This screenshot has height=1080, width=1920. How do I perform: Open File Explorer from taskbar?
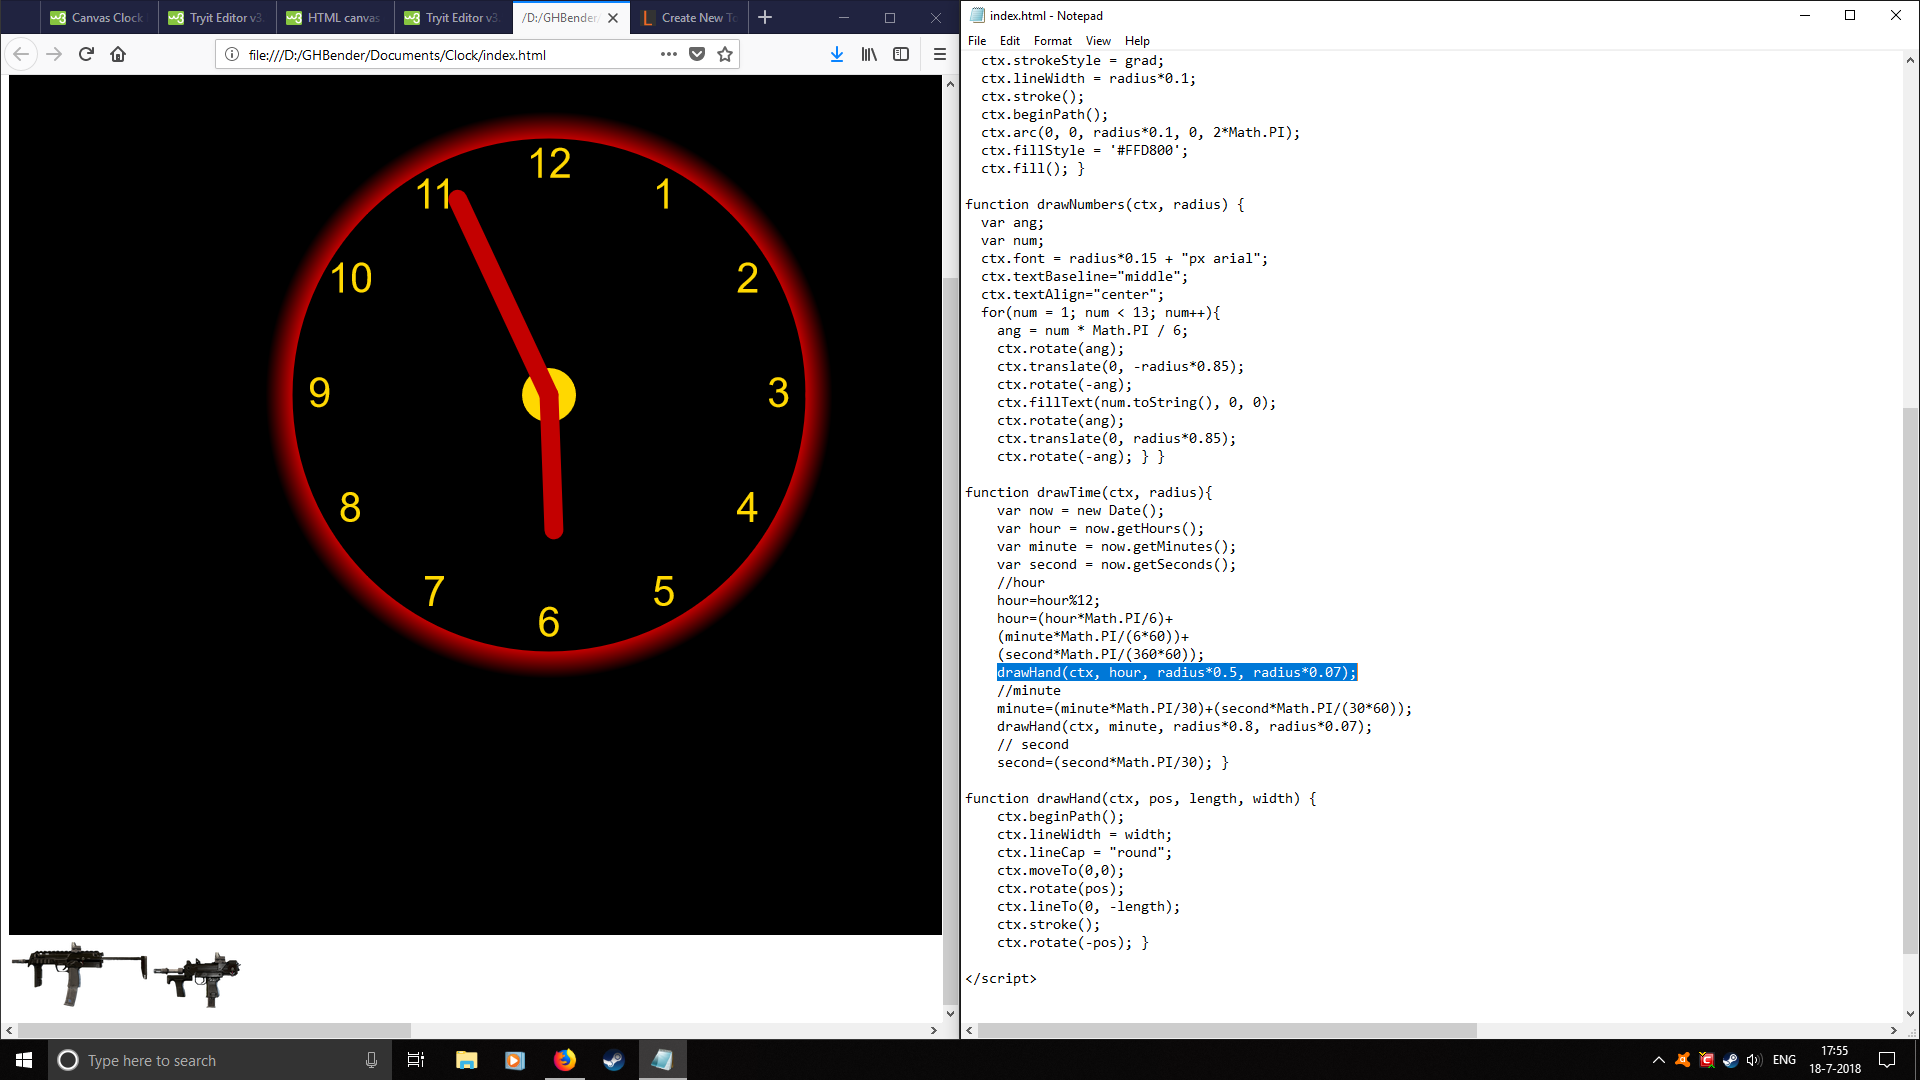tap(466, 1060)
